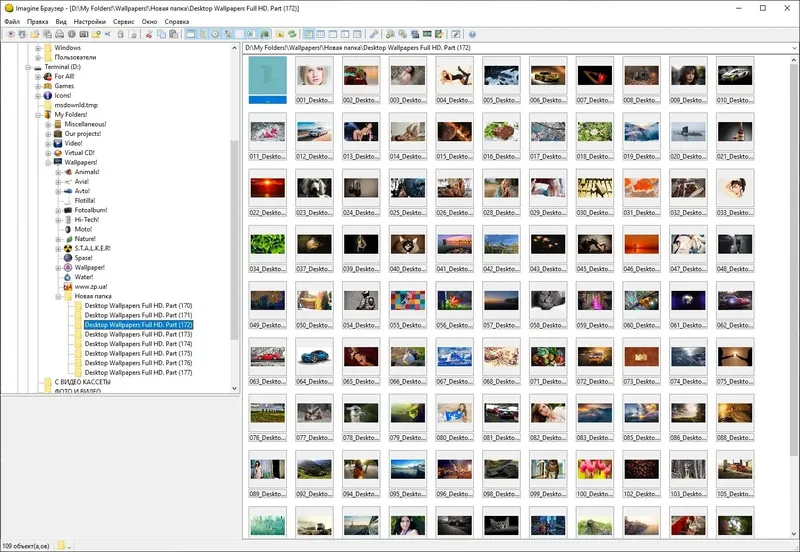The image size is (800, 552).
Task: Click the blue help icon in toolbar
Action: (x=472, y=34)
